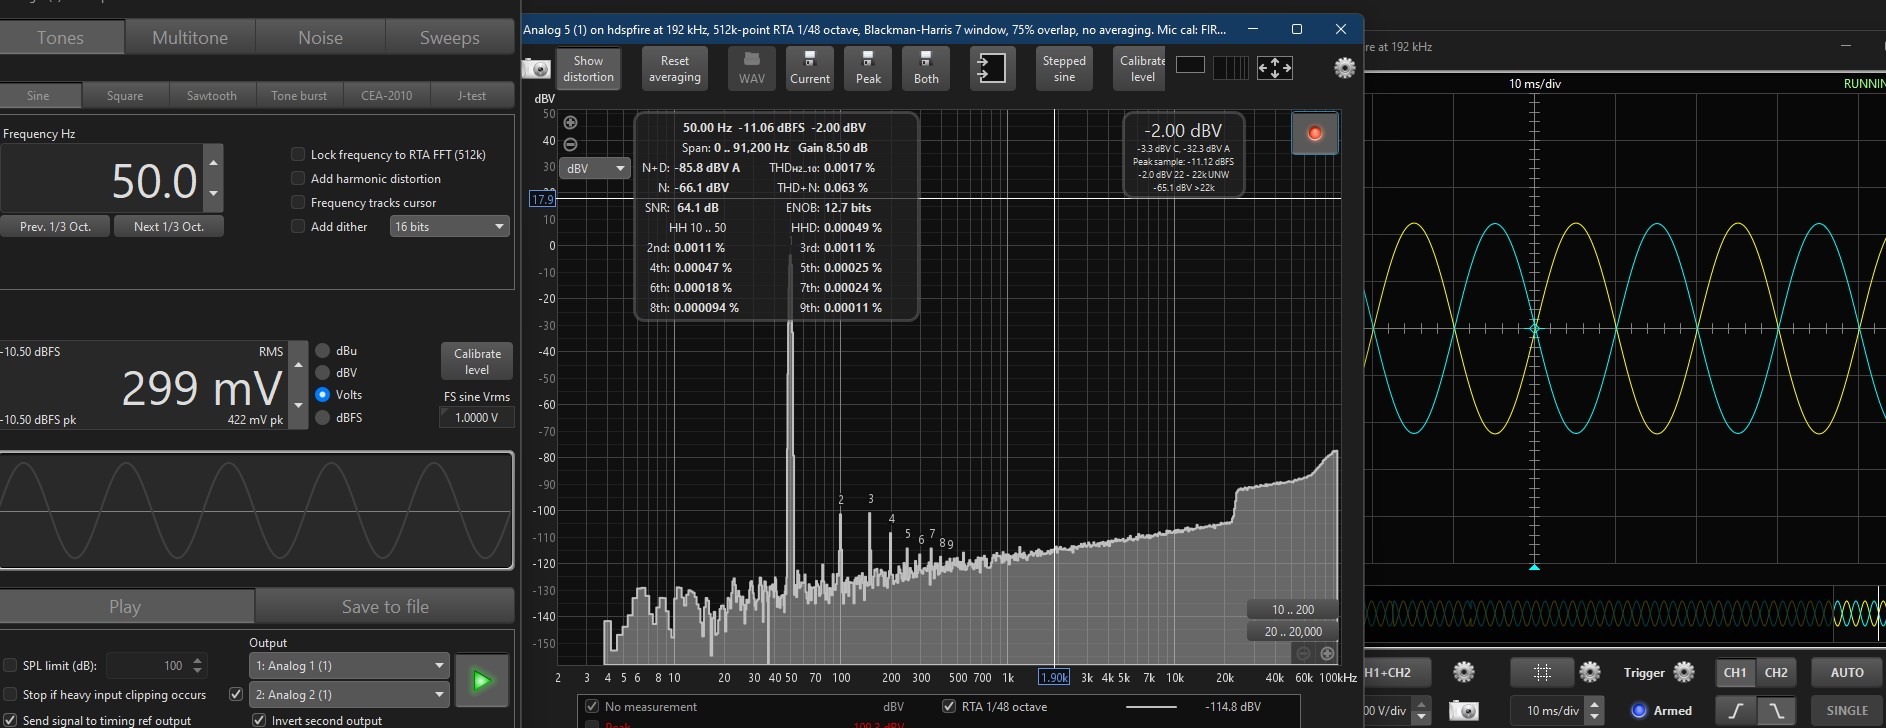Click the input import arrows icon
Viewport: 1886px width, 728px height.
coord(992,68)
